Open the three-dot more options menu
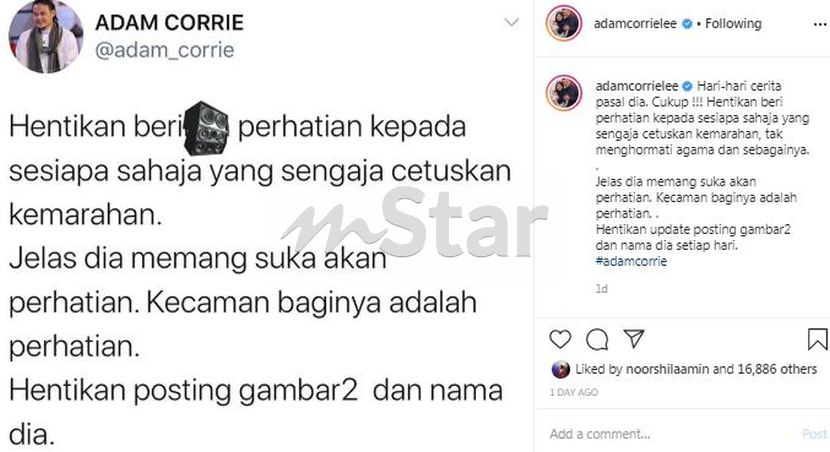Viewport: 830px width, 452px height. point(819,25)
